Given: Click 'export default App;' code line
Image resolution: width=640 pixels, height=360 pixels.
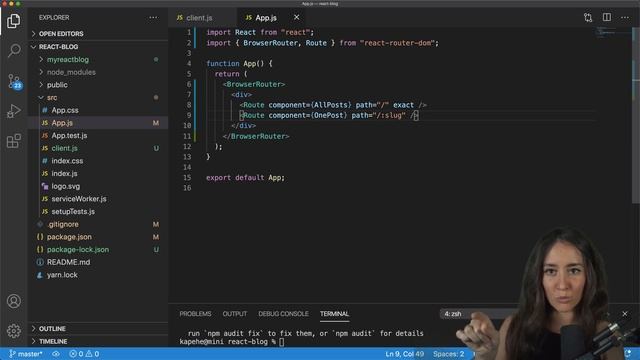Looking at the screenshot, I should pyautogui.click(x=245, y=178).
